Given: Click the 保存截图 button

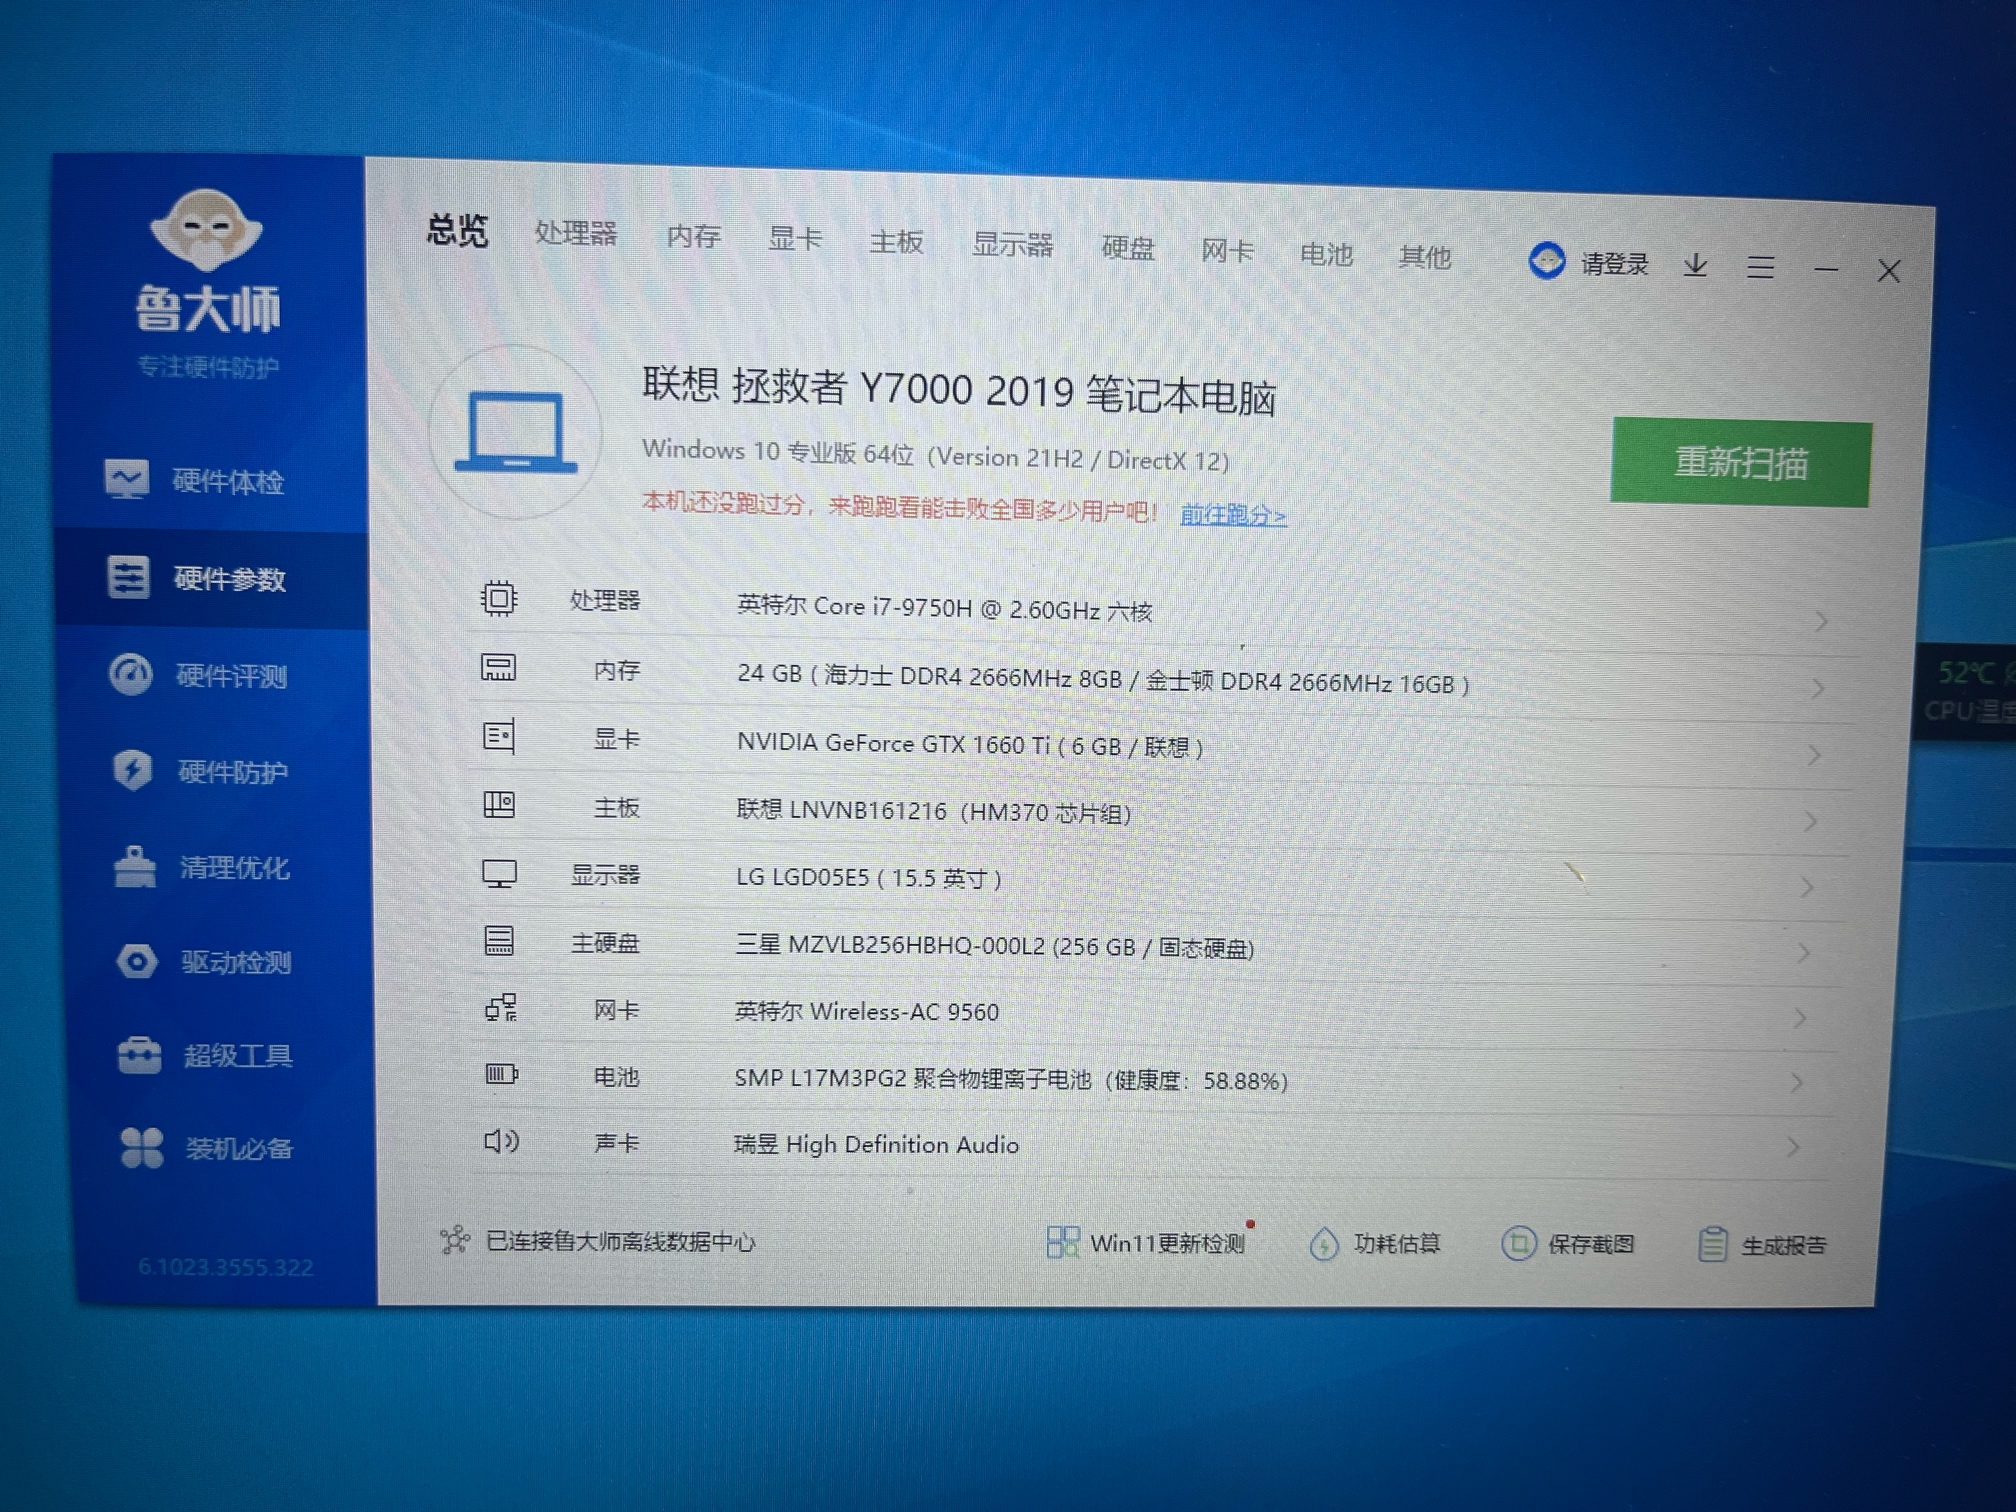Looking at the screenshot, I should pyautogui.click(x=1568, y=1244).
